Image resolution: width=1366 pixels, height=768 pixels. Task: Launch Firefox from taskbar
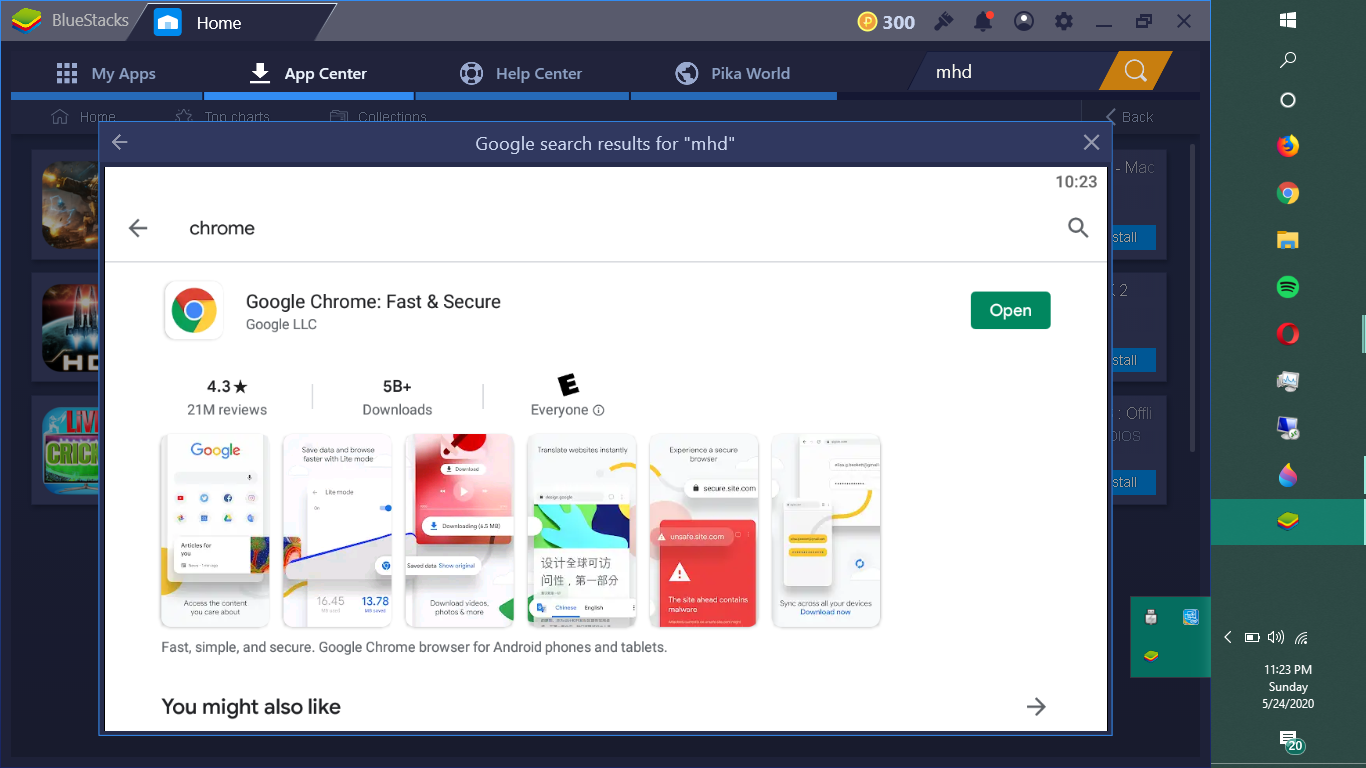(x=1288, y=146)
